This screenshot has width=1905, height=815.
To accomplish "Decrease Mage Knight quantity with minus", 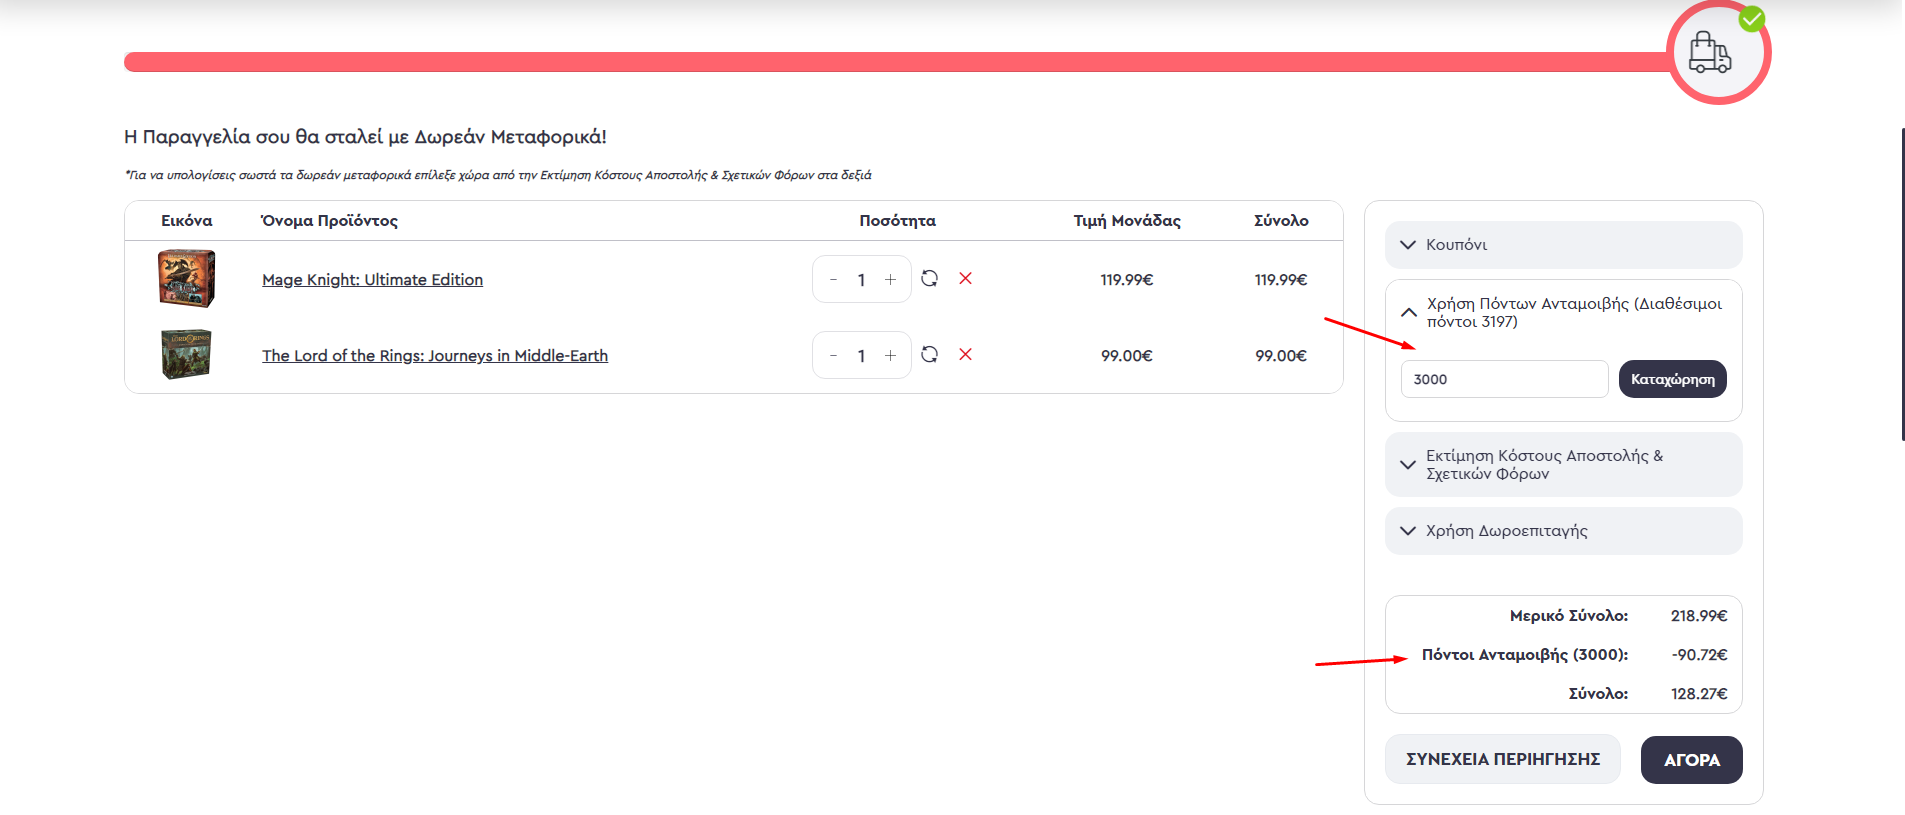I will coord(833,280).
